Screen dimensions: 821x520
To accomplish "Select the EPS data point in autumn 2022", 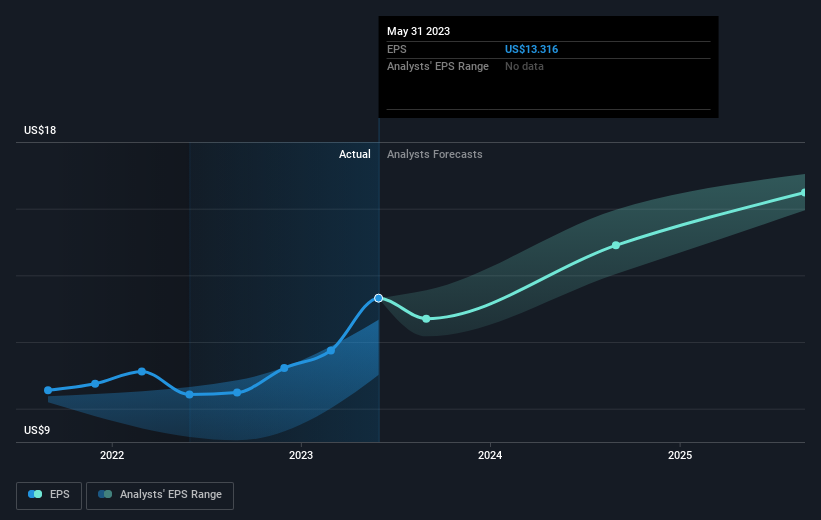I will coord(237,392).
